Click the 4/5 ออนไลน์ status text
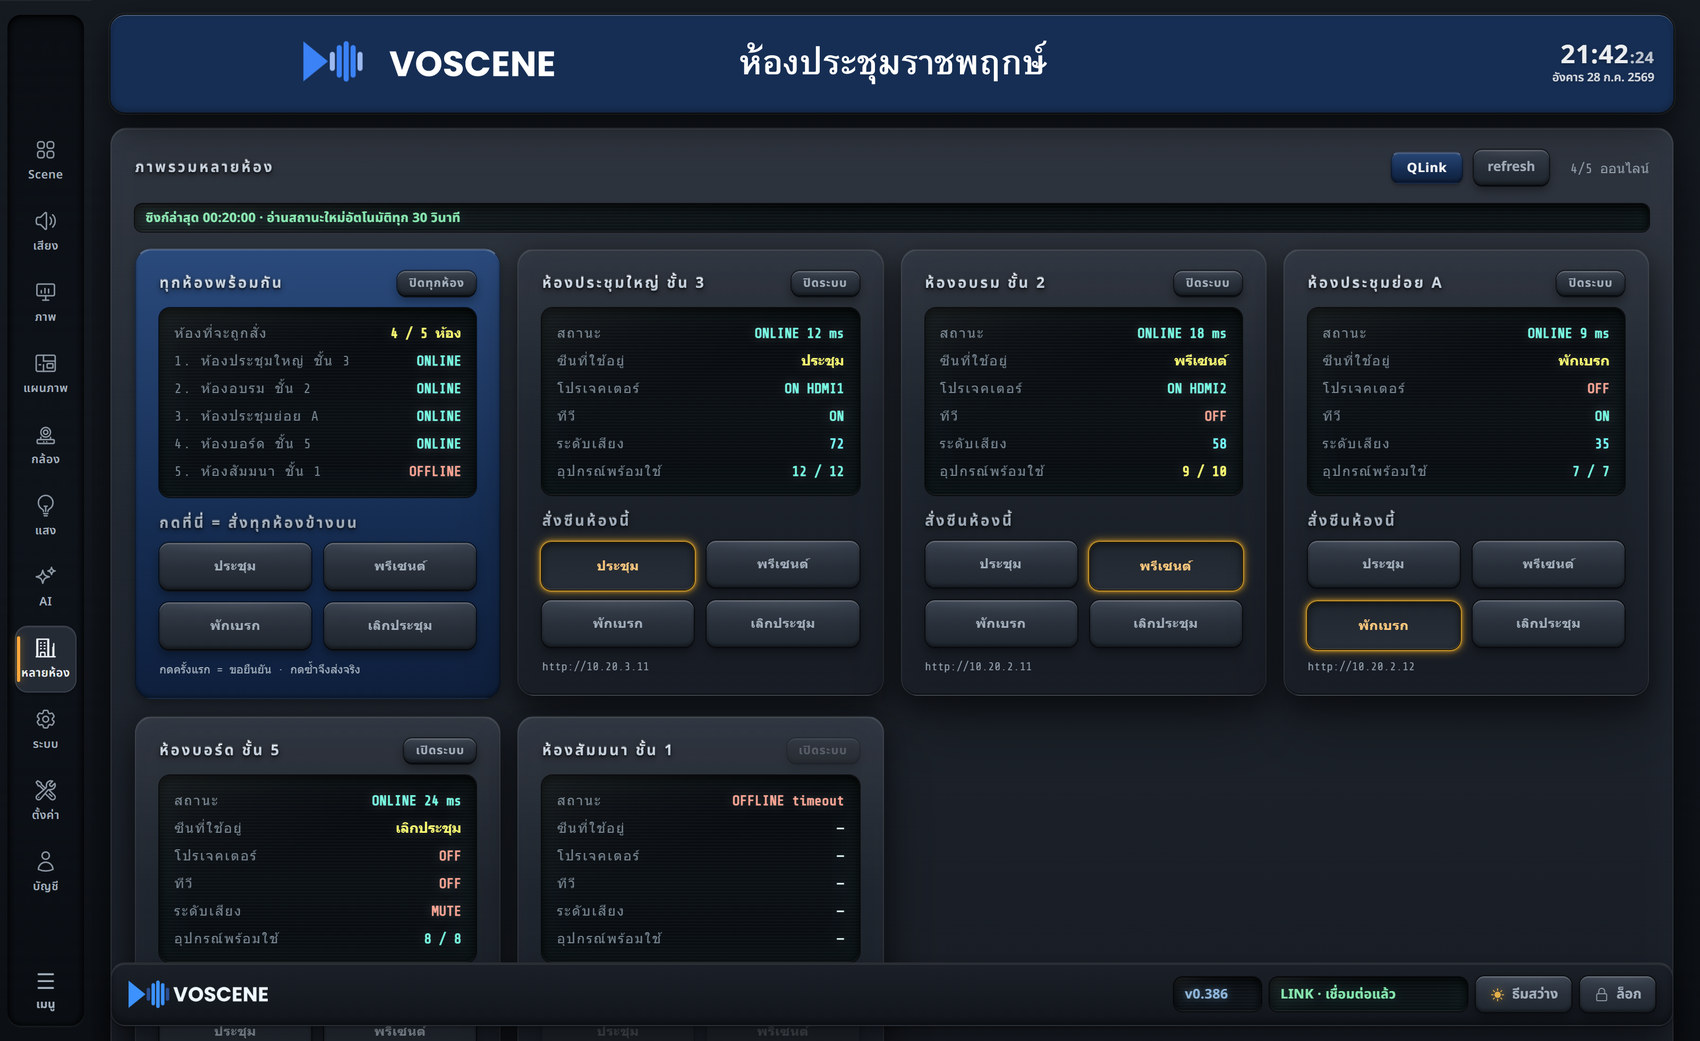 tap(1610, 169)
